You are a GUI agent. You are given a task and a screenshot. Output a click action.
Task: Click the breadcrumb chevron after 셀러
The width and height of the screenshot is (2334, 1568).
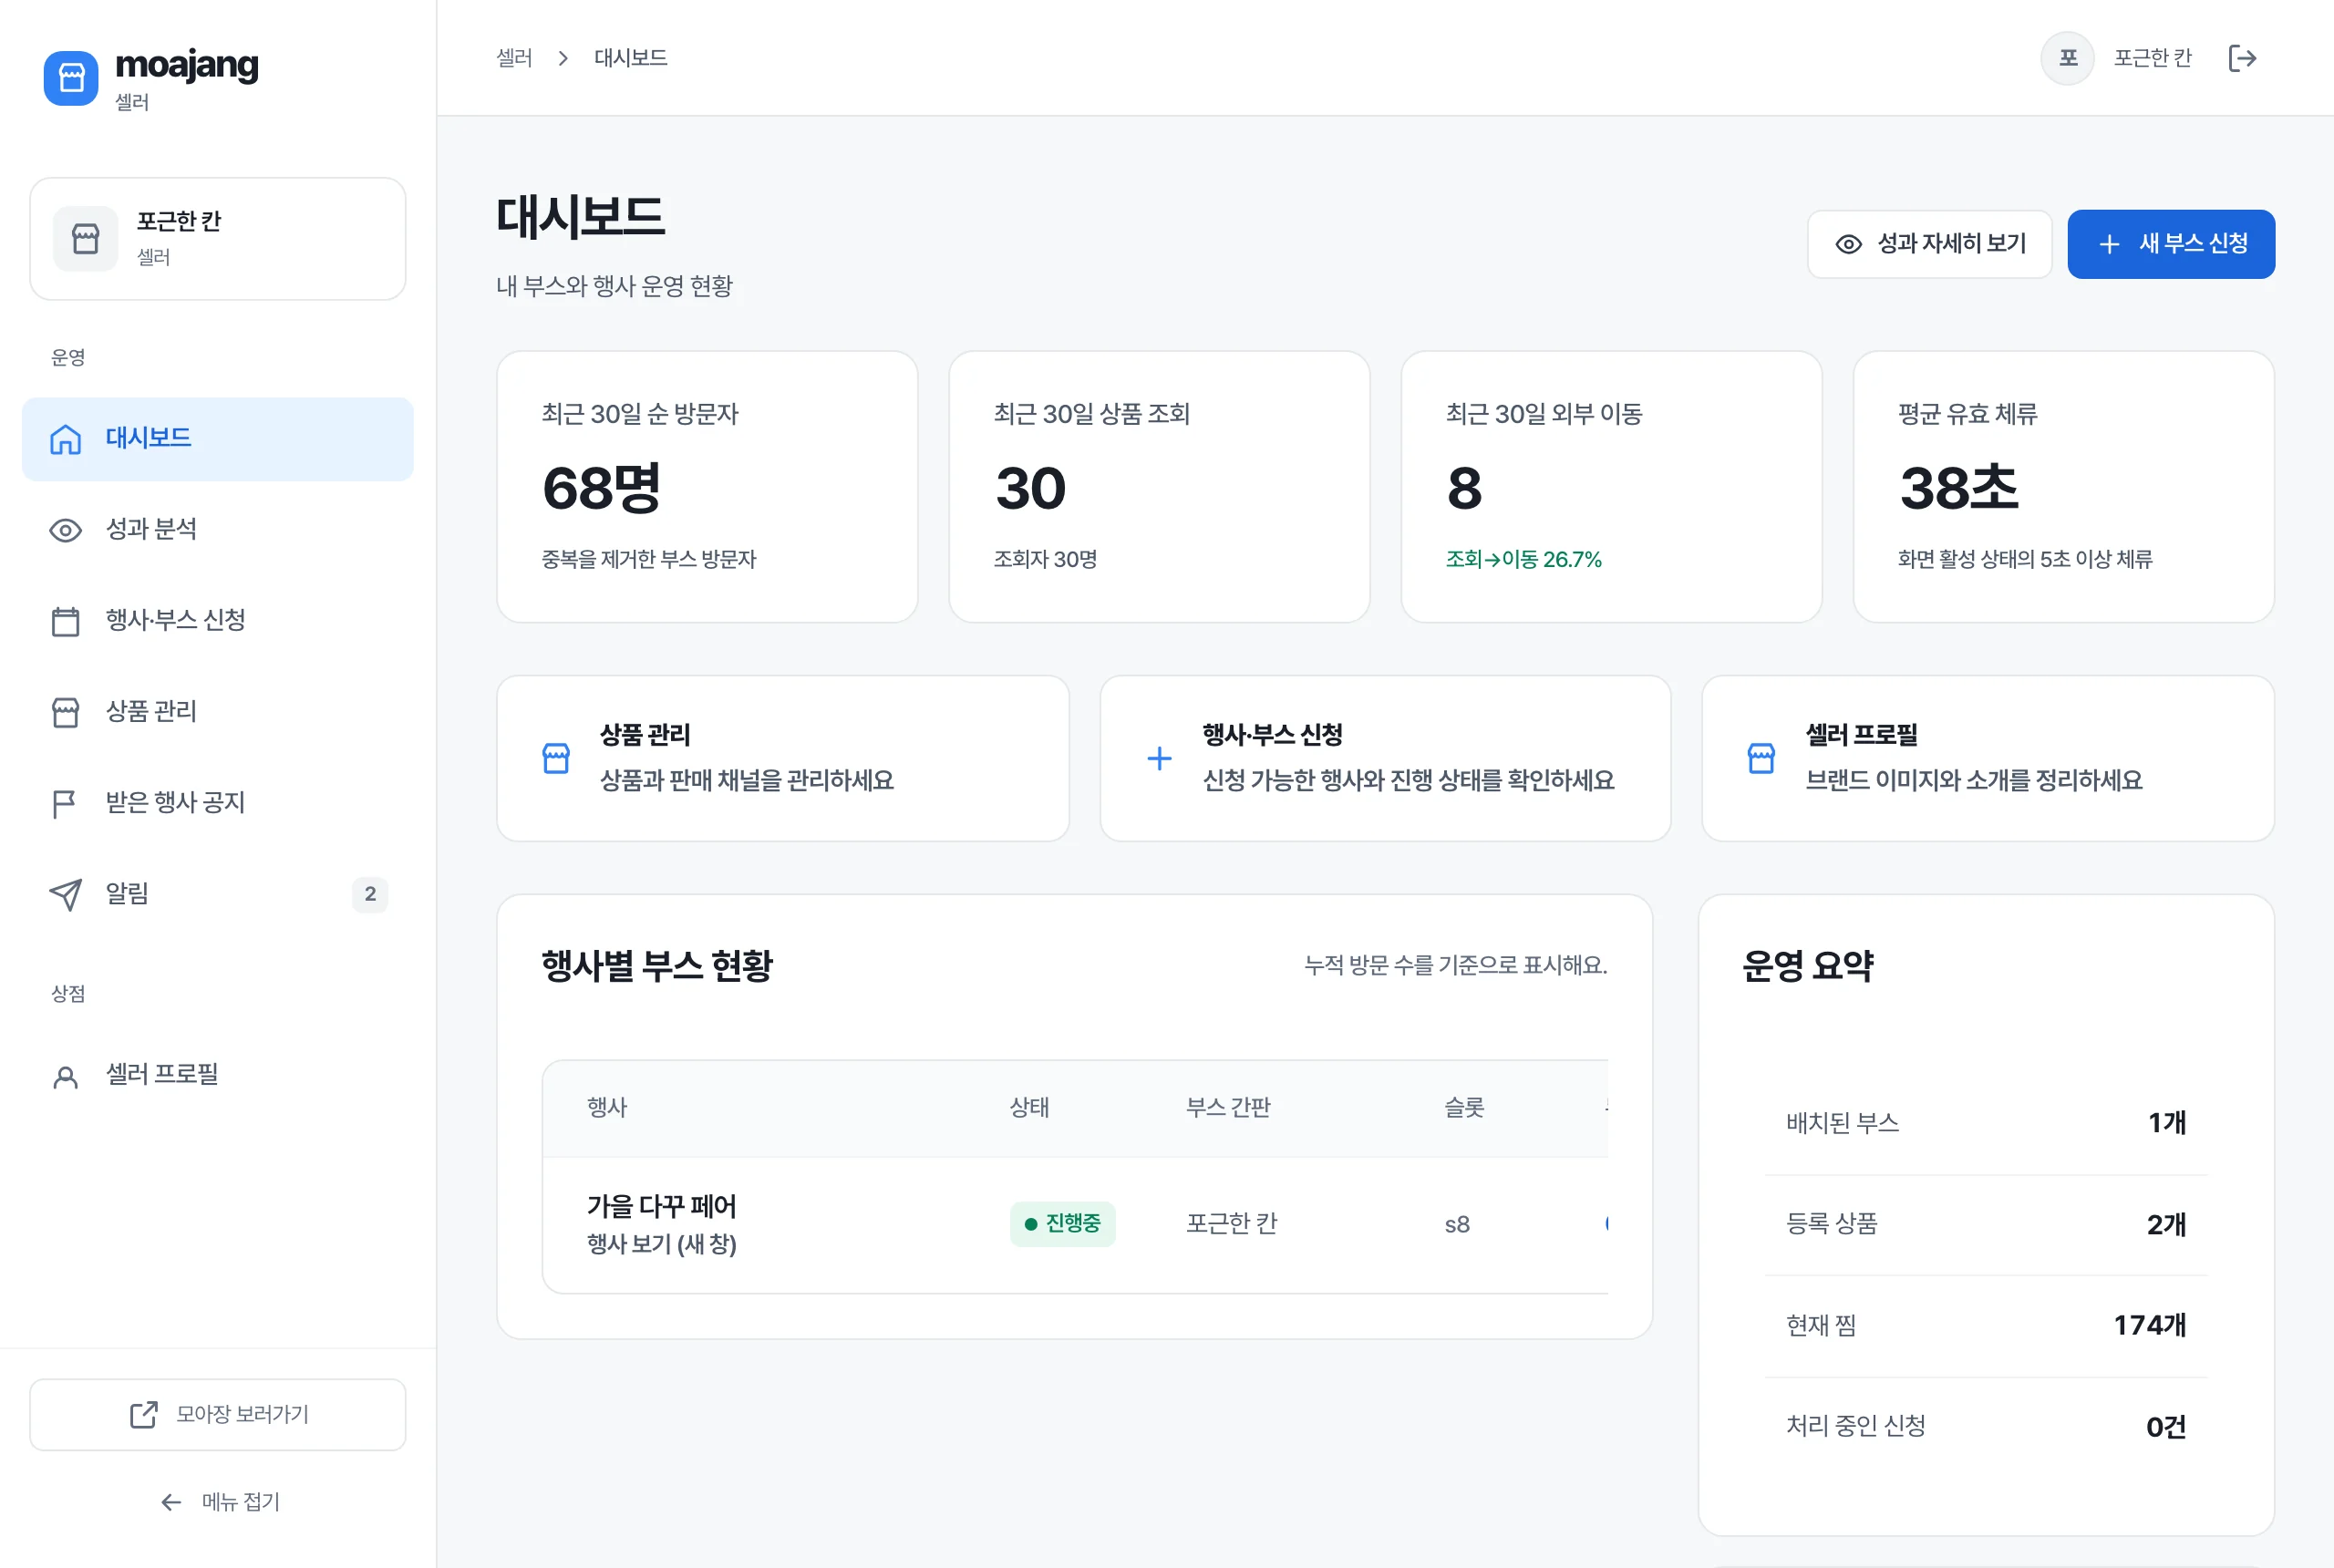563,58
